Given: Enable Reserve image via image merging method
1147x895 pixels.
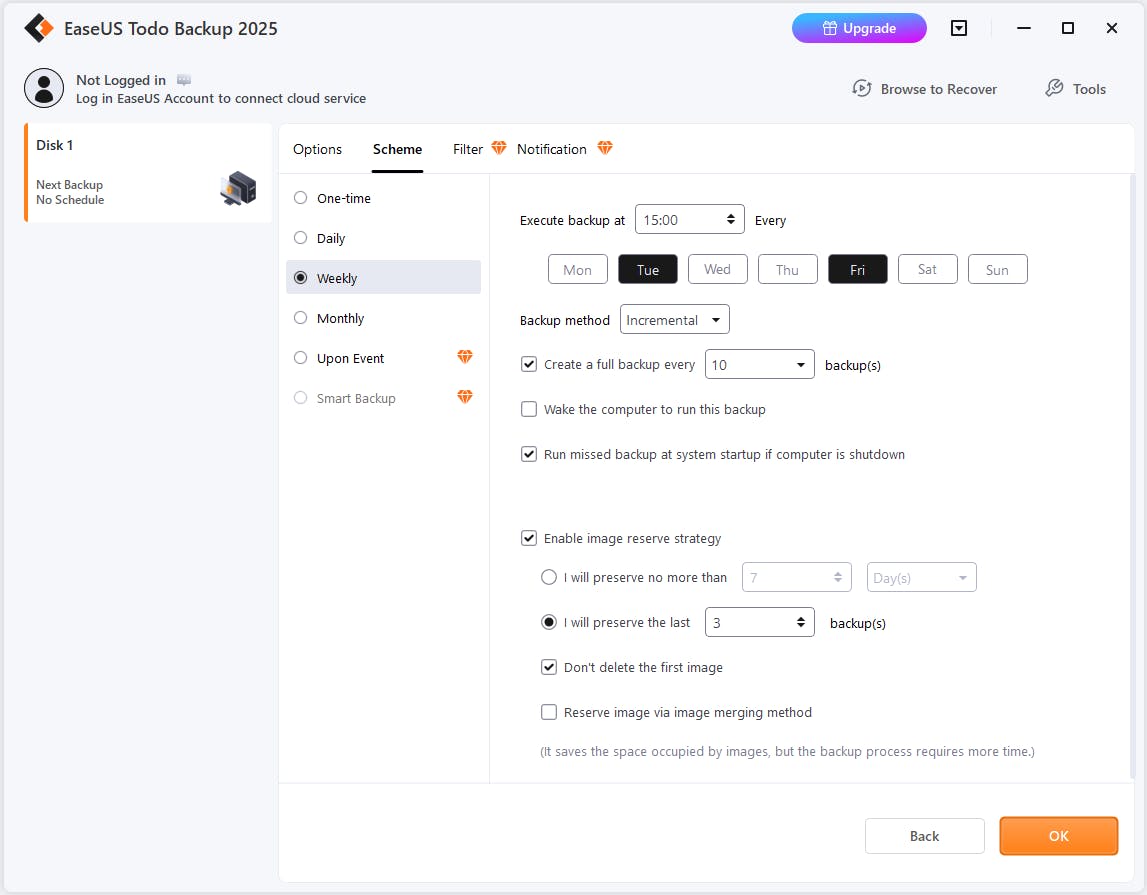Looking at the screenshot, I should coord(549,712).
